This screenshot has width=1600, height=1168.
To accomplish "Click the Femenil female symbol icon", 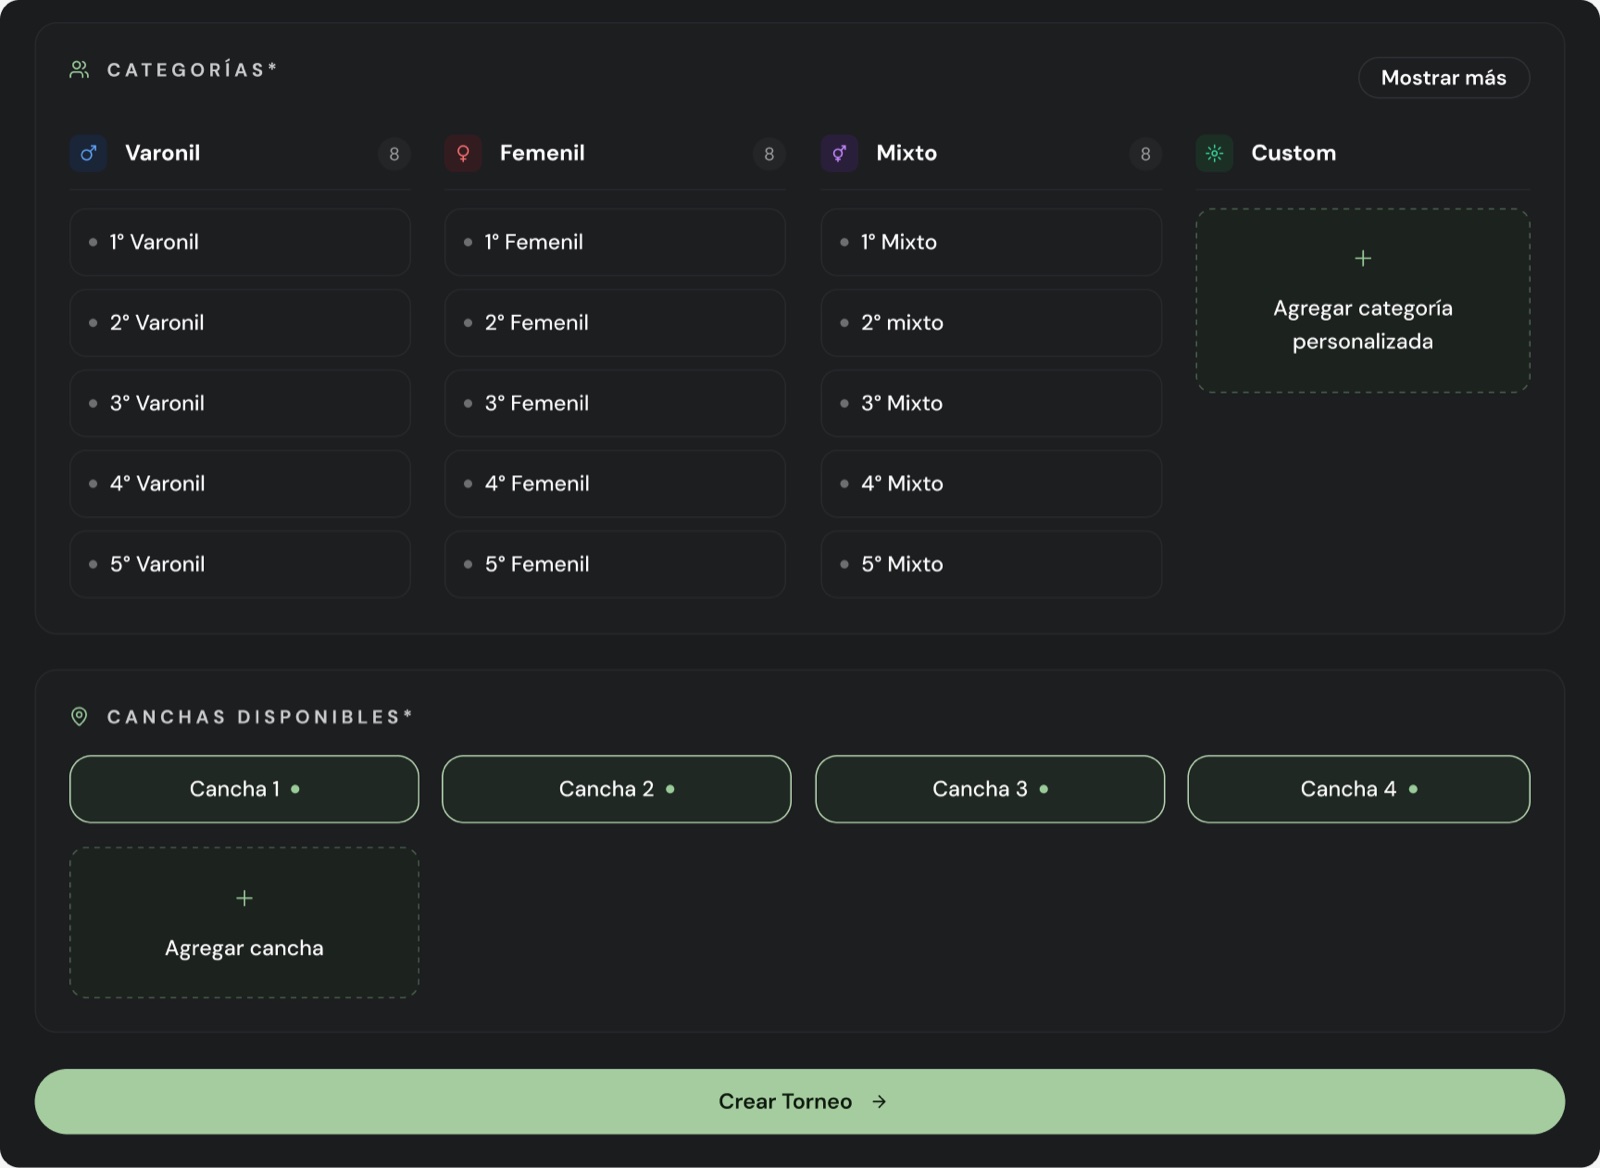I will point(463,153).
